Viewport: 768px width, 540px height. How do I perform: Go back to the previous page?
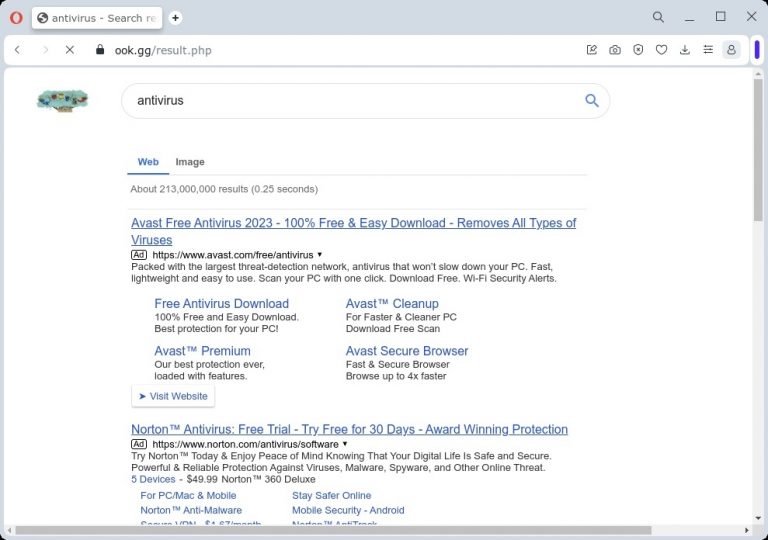click(x=18, y=50)
